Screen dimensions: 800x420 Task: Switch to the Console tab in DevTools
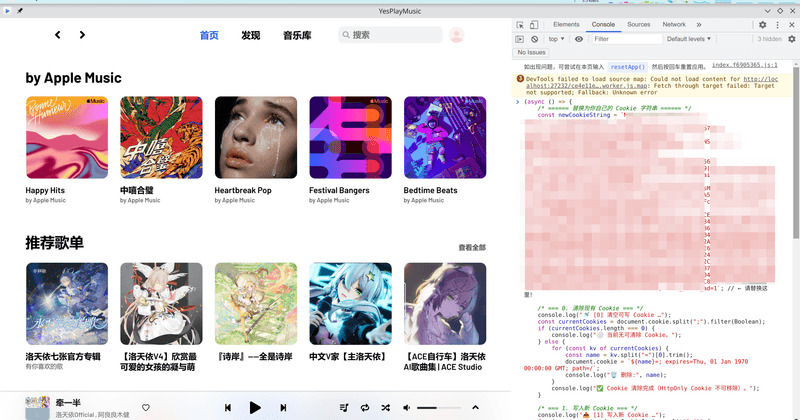click(x=603, y=24)
